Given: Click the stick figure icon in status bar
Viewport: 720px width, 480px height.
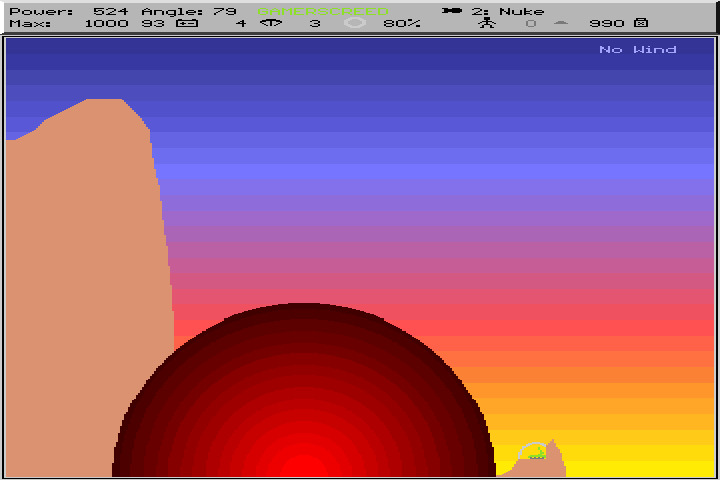Looking at the screenshot, I should (487, 23).
